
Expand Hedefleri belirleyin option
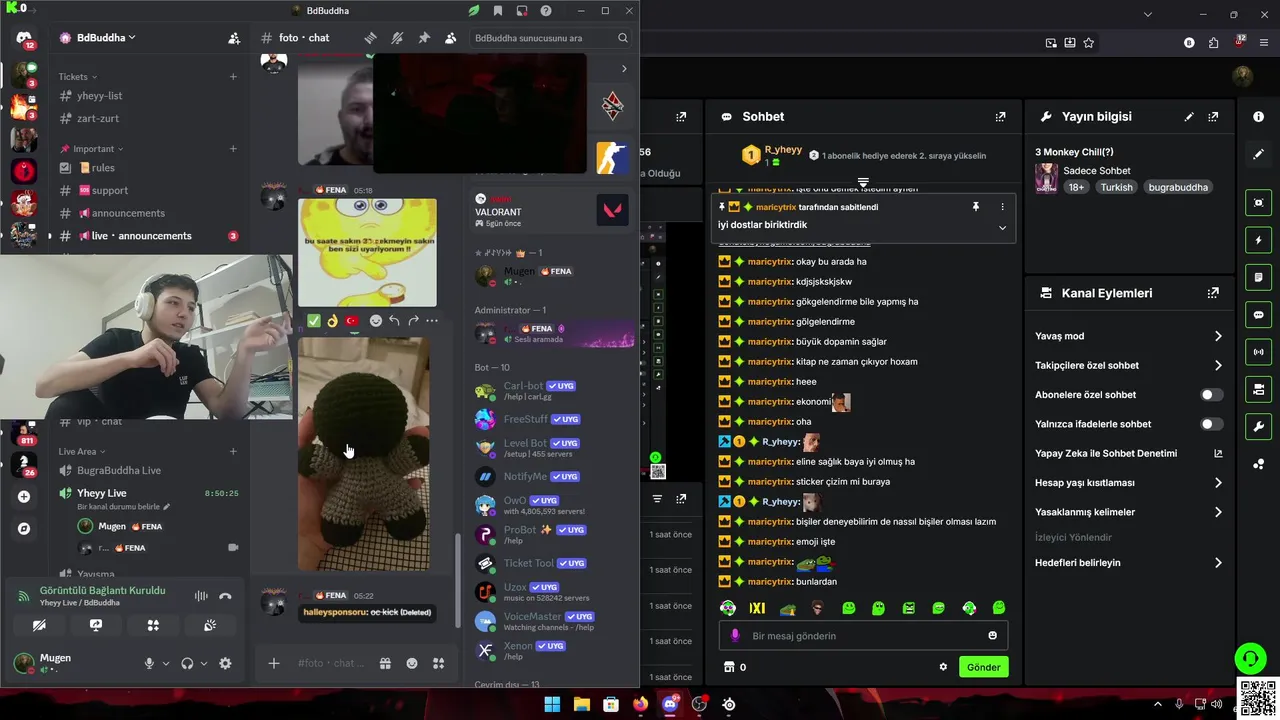[x=1218, y=563]
